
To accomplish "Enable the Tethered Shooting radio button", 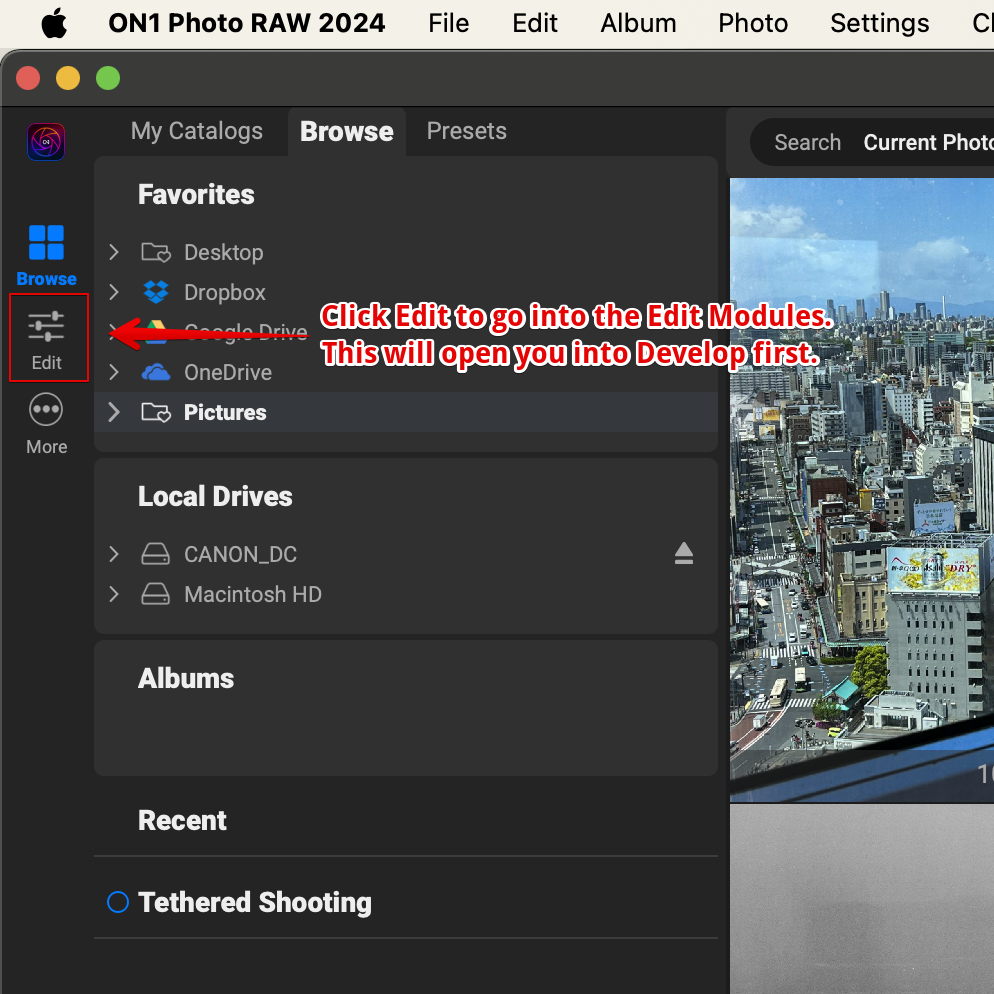I will (118, 903).
